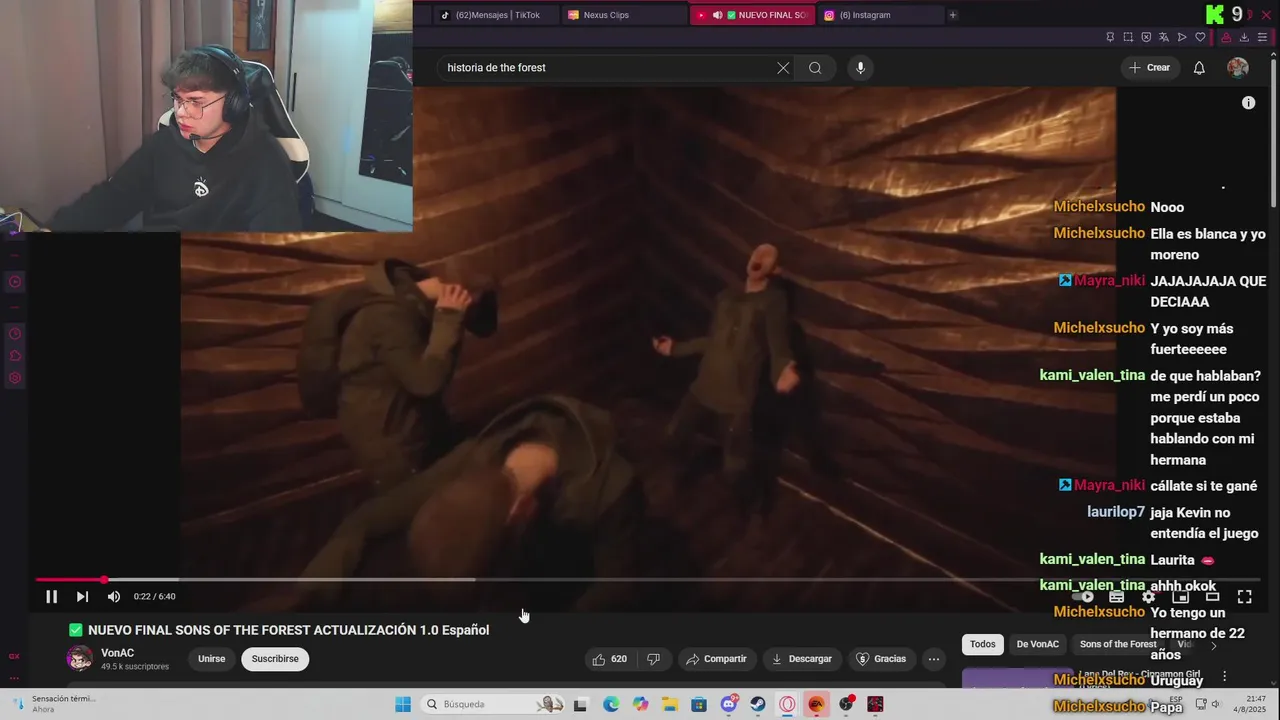Open the browser easy setup menu
1280x720 pixels.
[1262, 37]
